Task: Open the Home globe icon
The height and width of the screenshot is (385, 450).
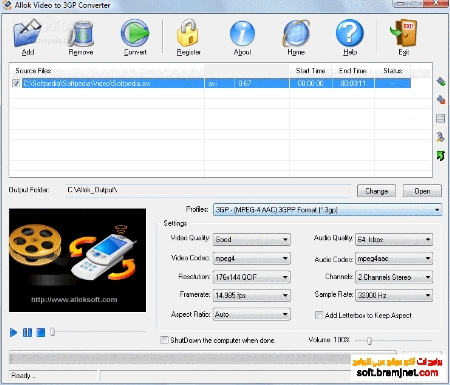Action: 296,33
